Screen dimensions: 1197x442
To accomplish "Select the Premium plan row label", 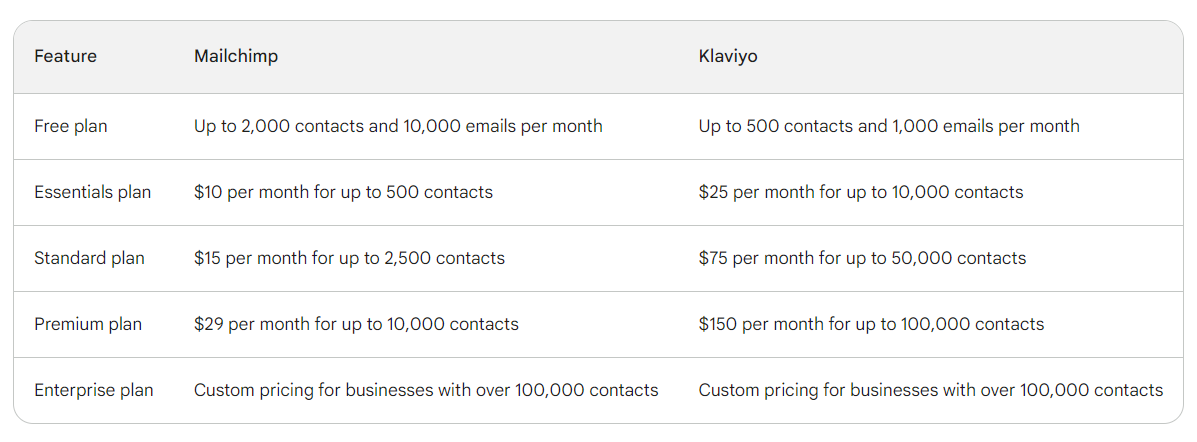I will pos(88,325).
